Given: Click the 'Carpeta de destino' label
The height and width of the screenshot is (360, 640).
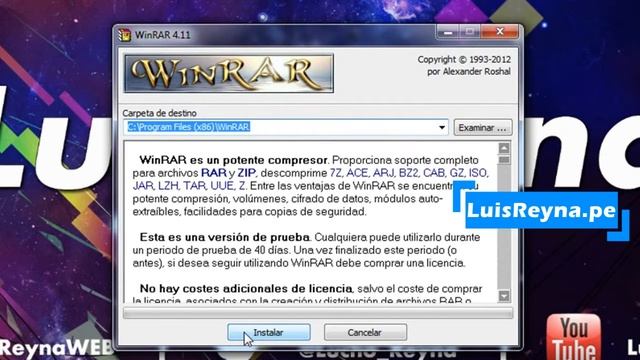Looking at the screenshot, I should (160, 113).
